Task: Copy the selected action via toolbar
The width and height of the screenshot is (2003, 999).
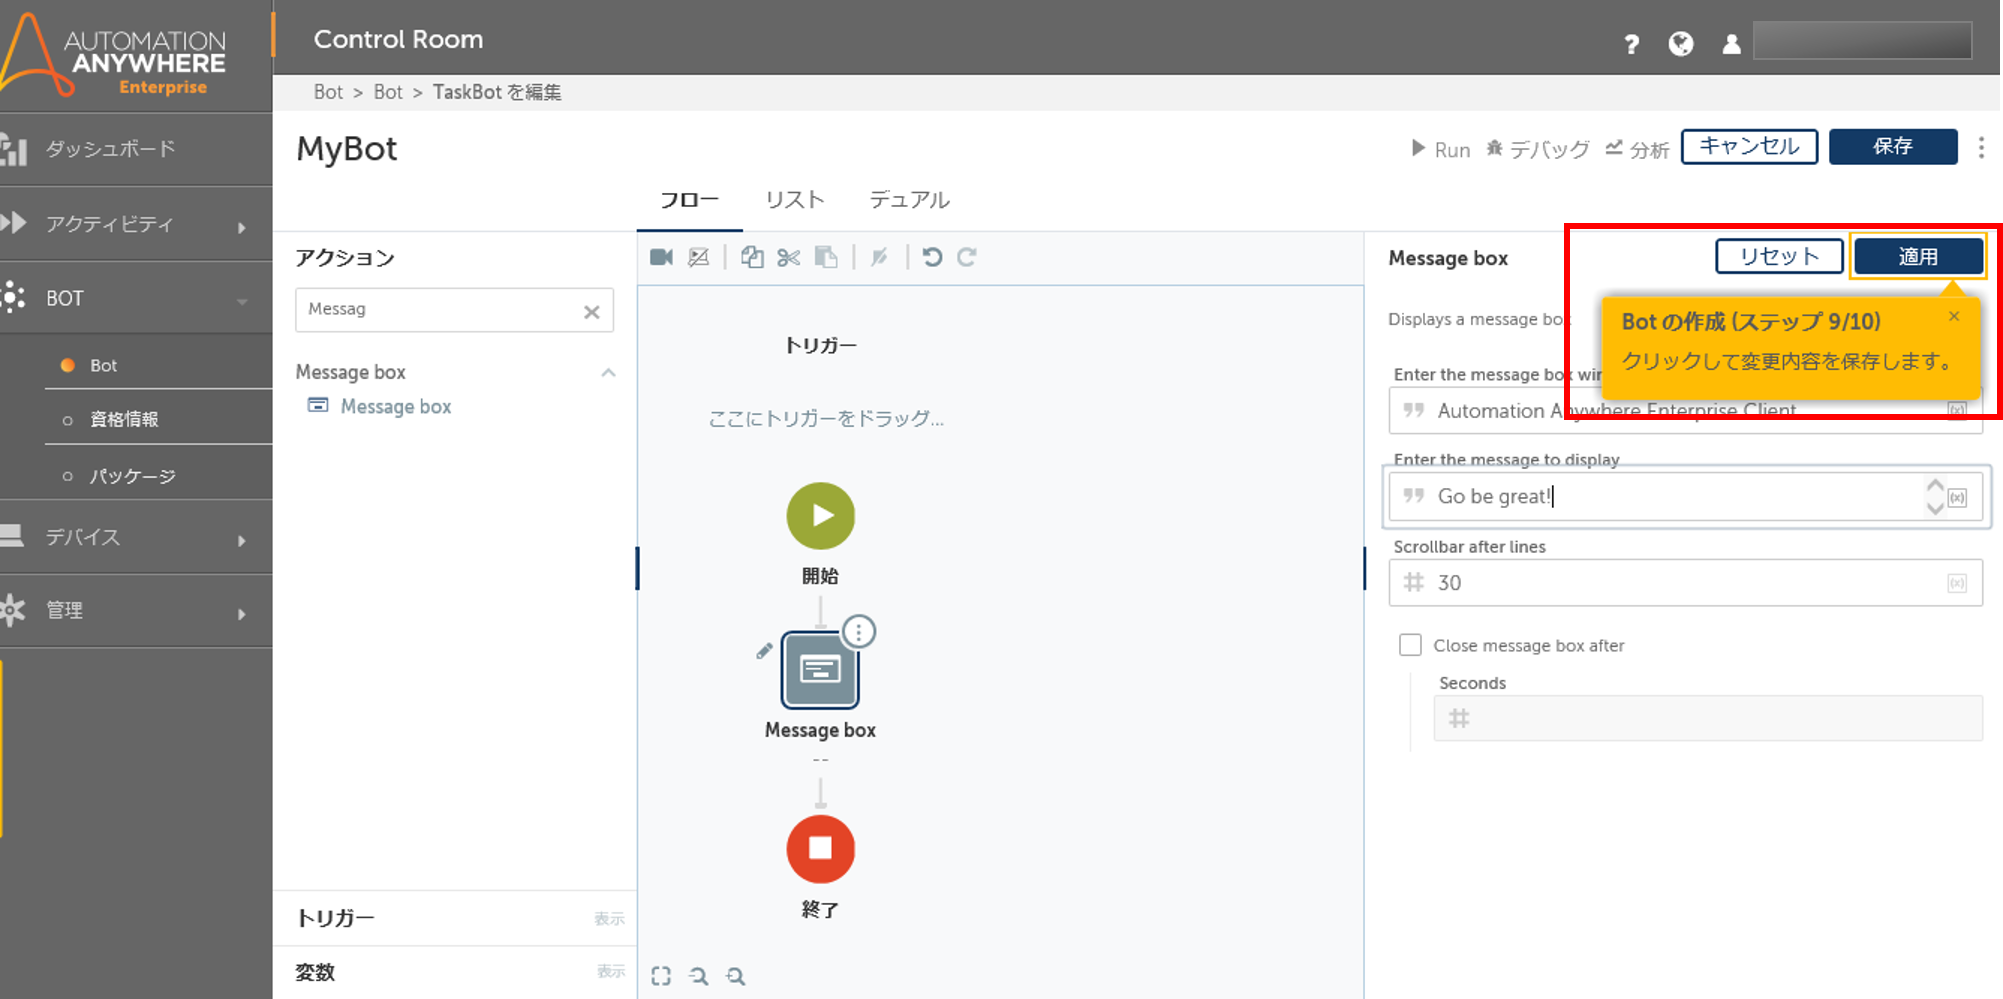Action: click(752, 257)
